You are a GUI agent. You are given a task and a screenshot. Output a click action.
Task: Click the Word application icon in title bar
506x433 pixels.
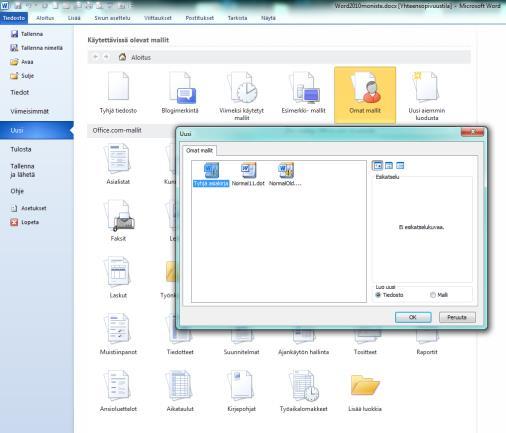[5, 5]
